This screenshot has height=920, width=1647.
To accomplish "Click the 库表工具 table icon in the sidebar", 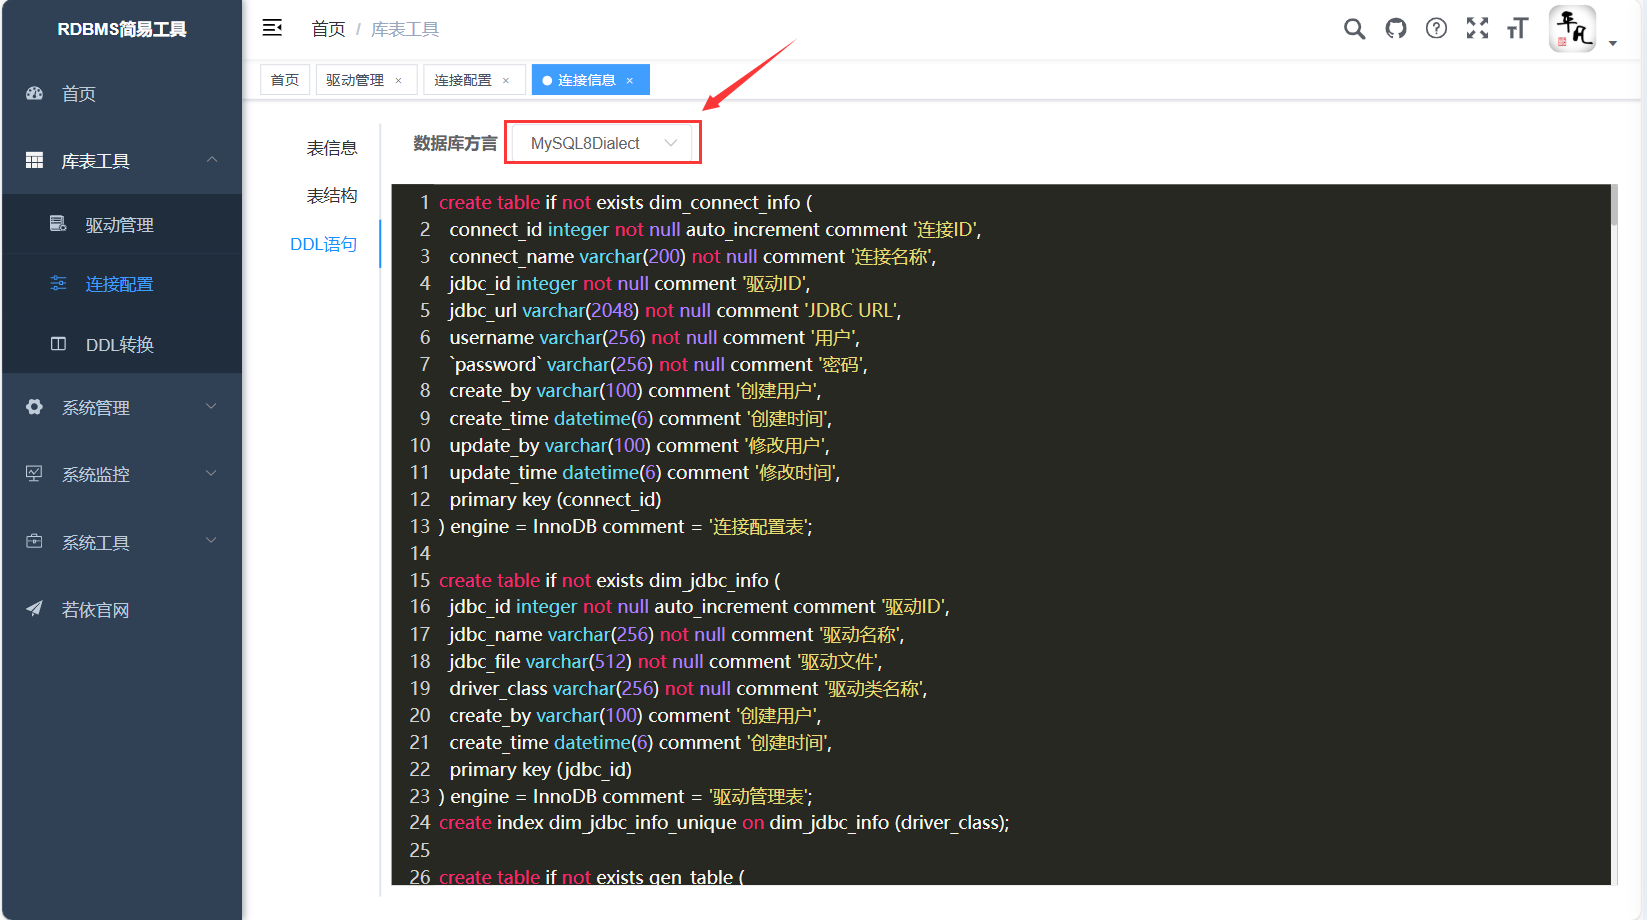I will click(x=34, y=160).
